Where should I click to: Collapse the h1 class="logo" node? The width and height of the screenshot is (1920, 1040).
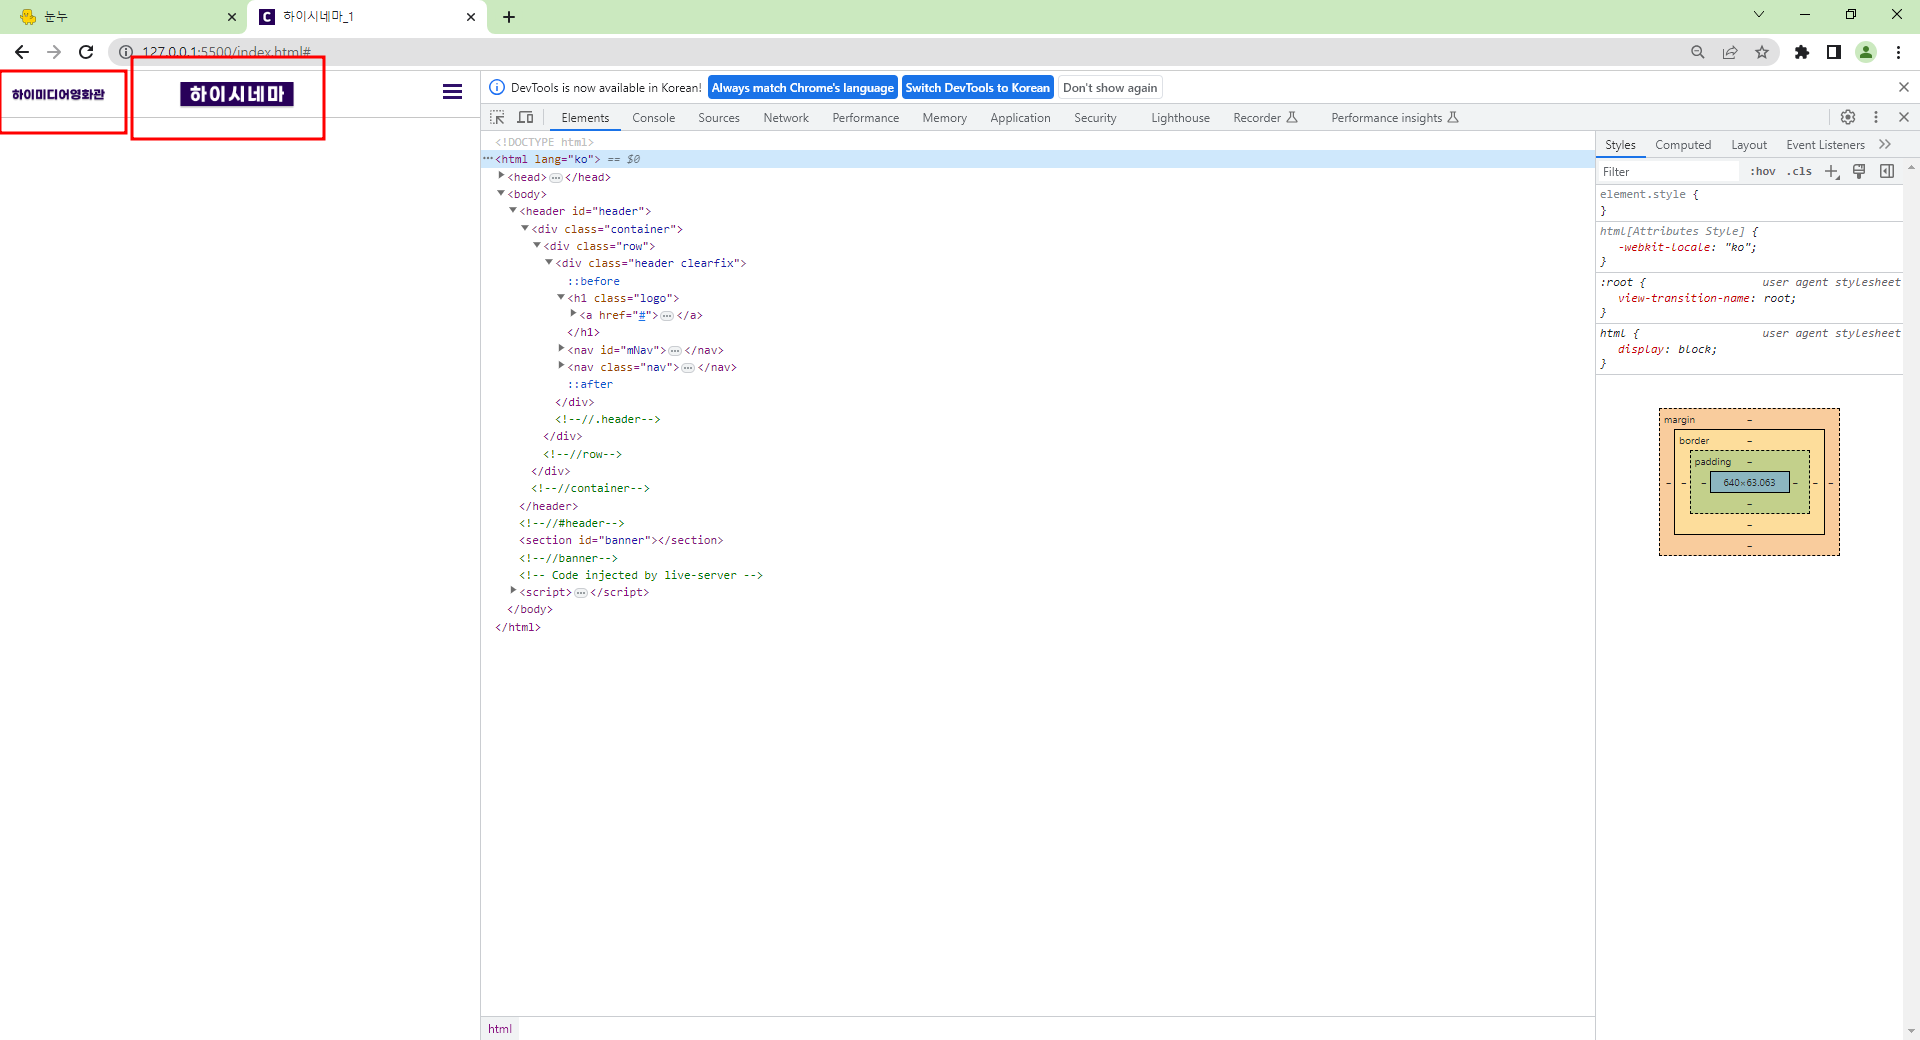pos(561,297)
